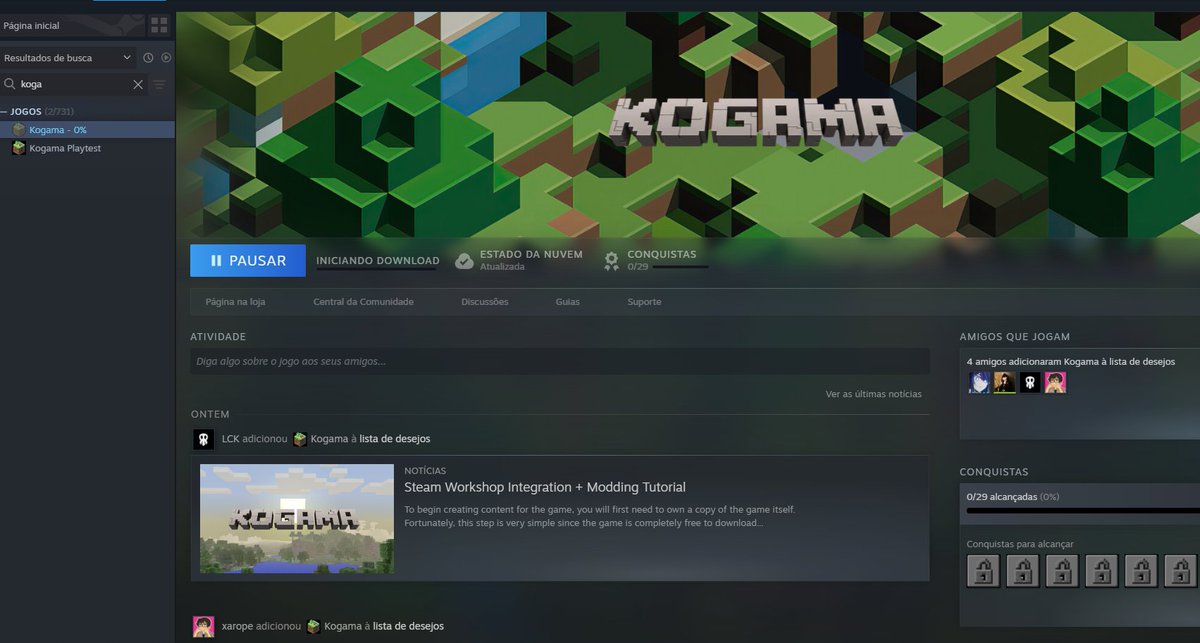Click the koga search input field

(75, 85)
